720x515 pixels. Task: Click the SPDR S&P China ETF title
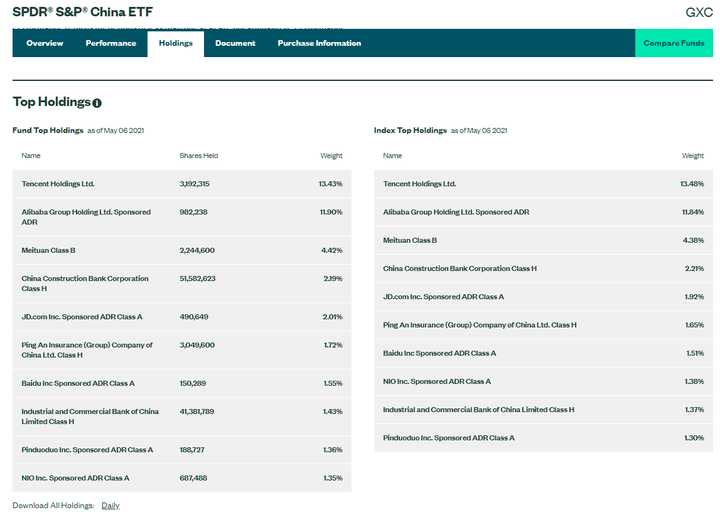tap(83, 12)
